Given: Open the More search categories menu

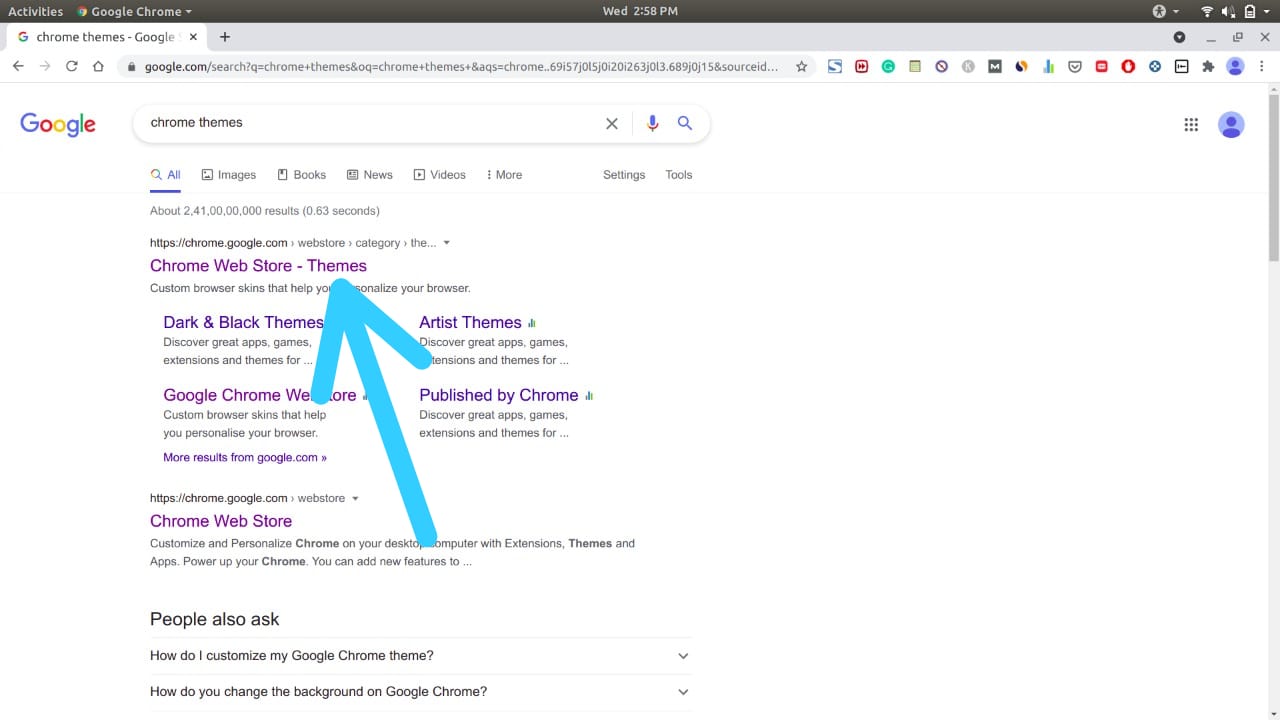Looking at the screenshot, I should tap(504, 175).
